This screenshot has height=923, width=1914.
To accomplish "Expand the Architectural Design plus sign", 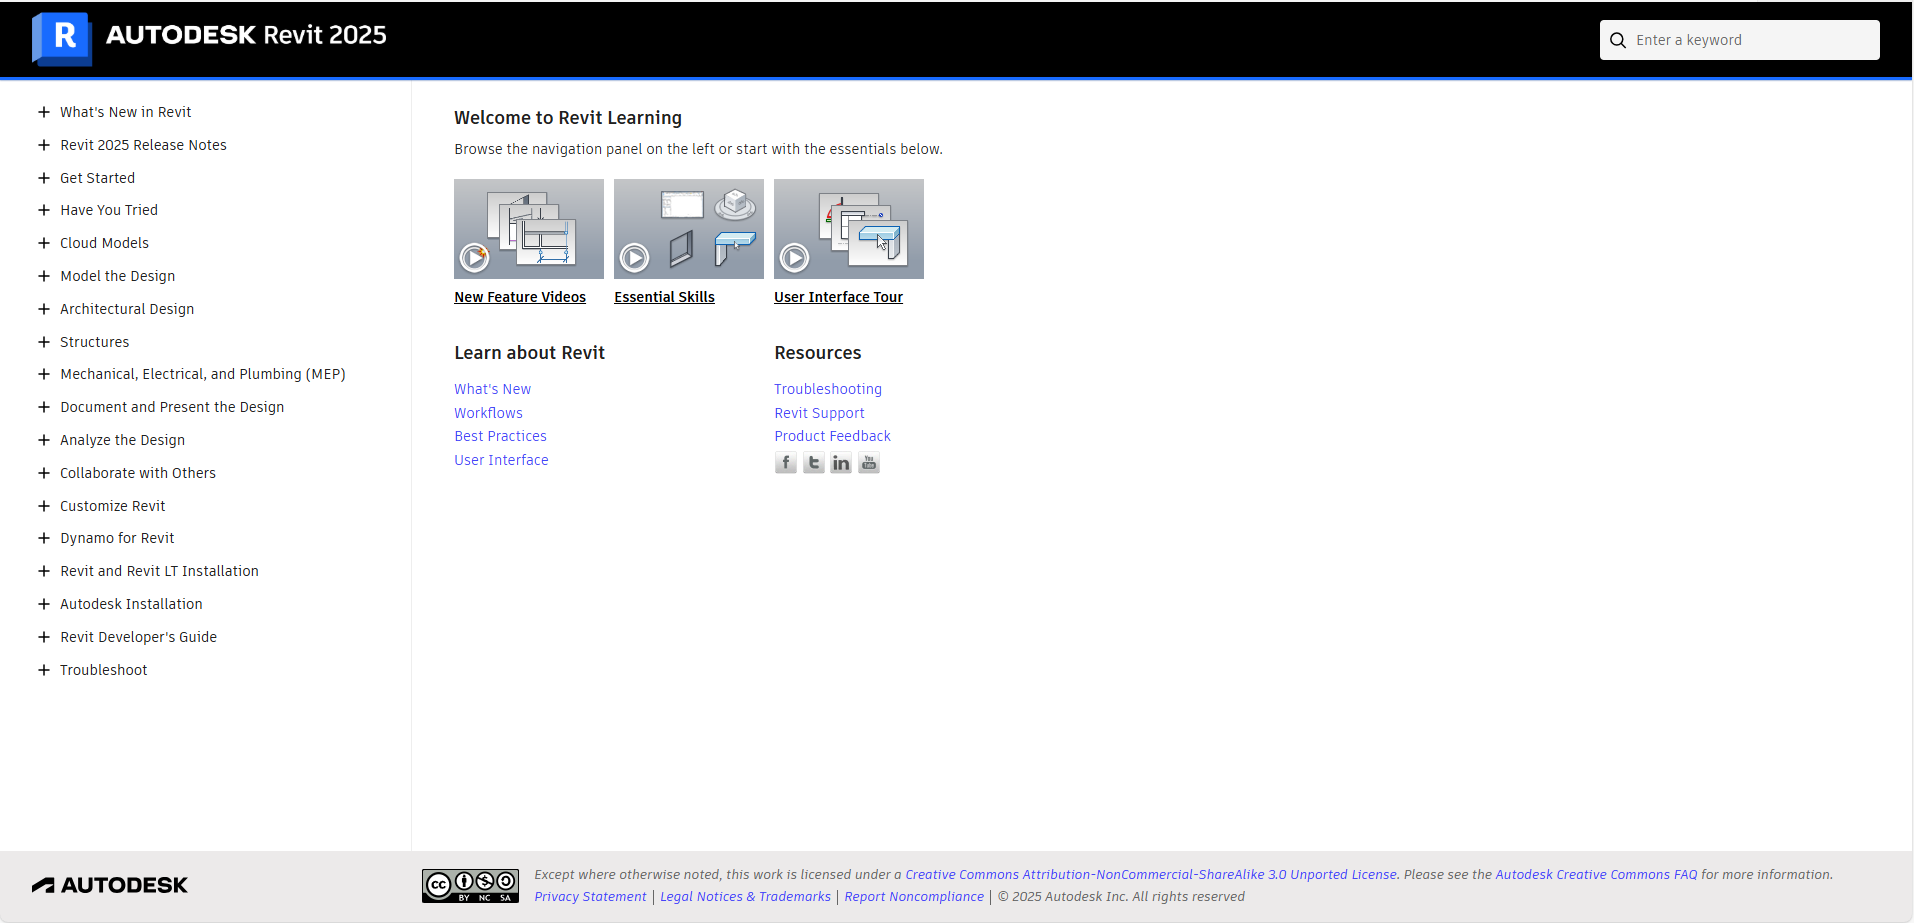I will click(x=44, y=309).
